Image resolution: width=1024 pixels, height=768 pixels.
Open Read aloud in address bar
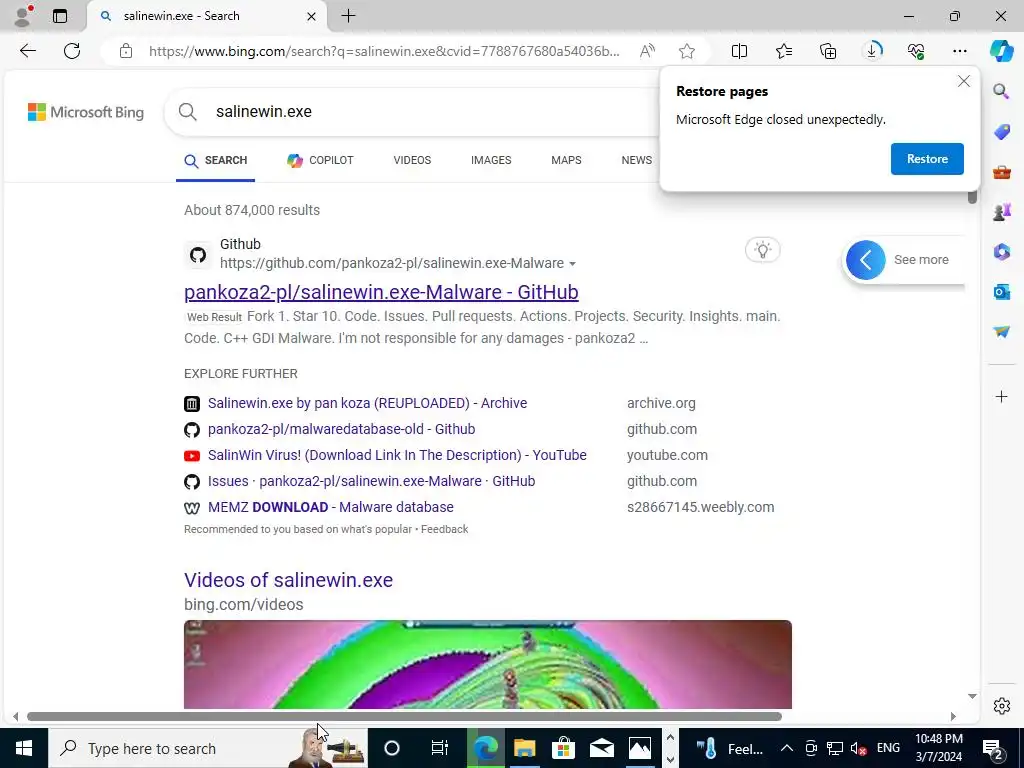647,51
